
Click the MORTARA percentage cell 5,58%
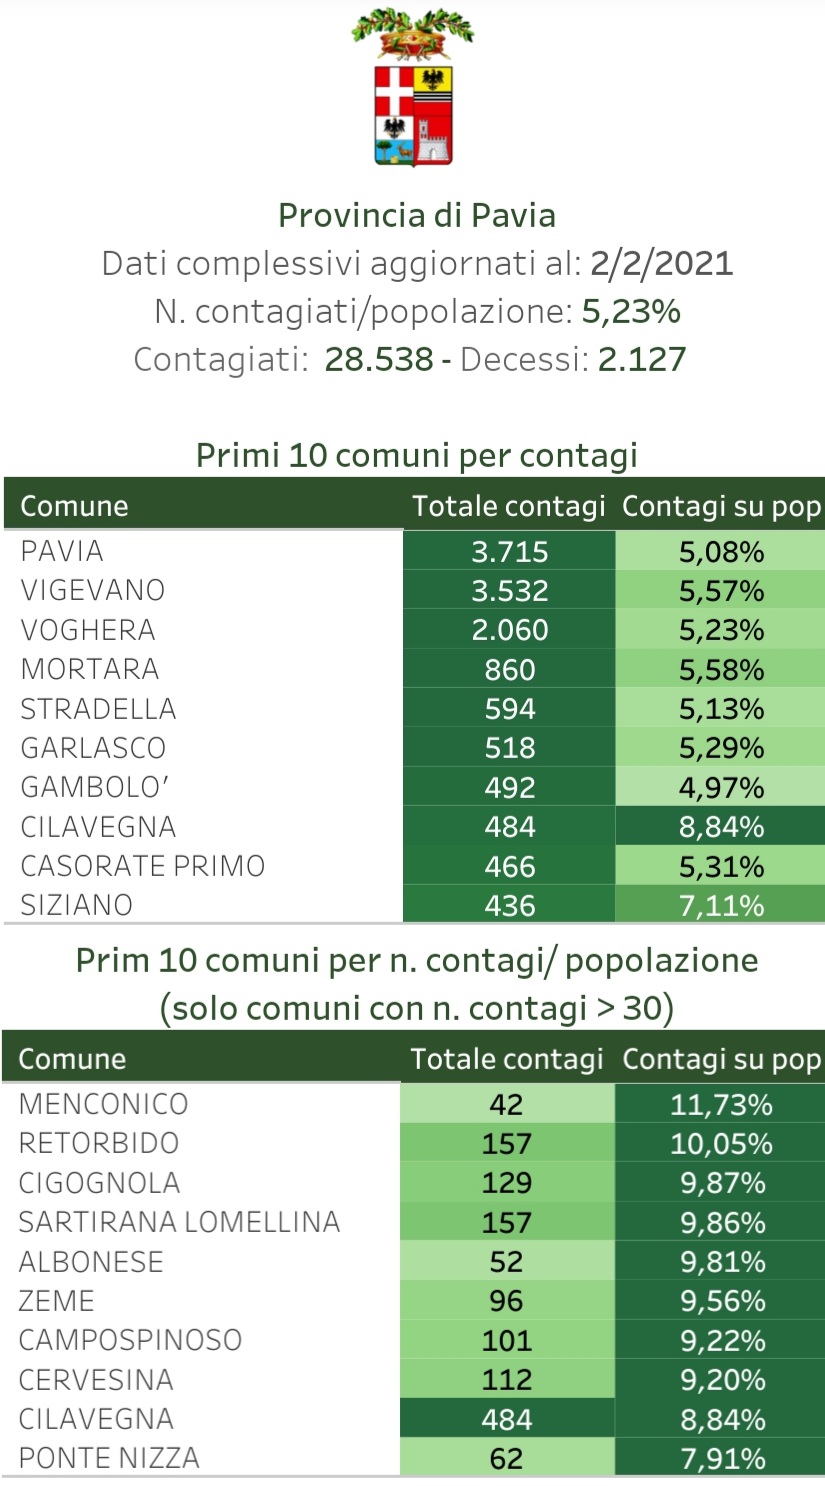coord(721,670)
